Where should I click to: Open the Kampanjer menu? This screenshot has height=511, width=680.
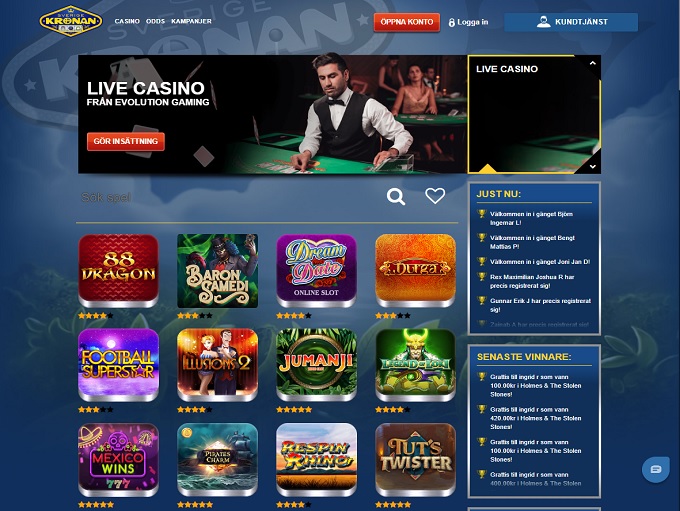(191, 21)
